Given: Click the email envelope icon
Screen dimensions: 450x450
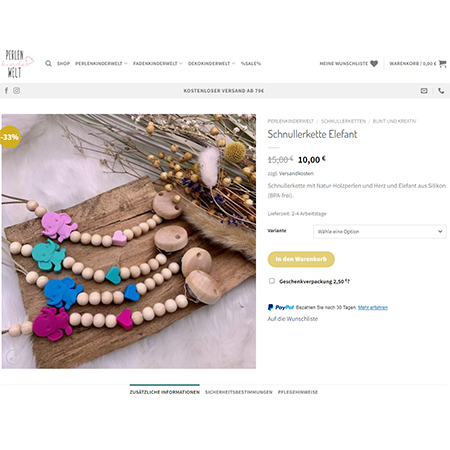Looking at the screenshot, I should click(x=424, y=91).
